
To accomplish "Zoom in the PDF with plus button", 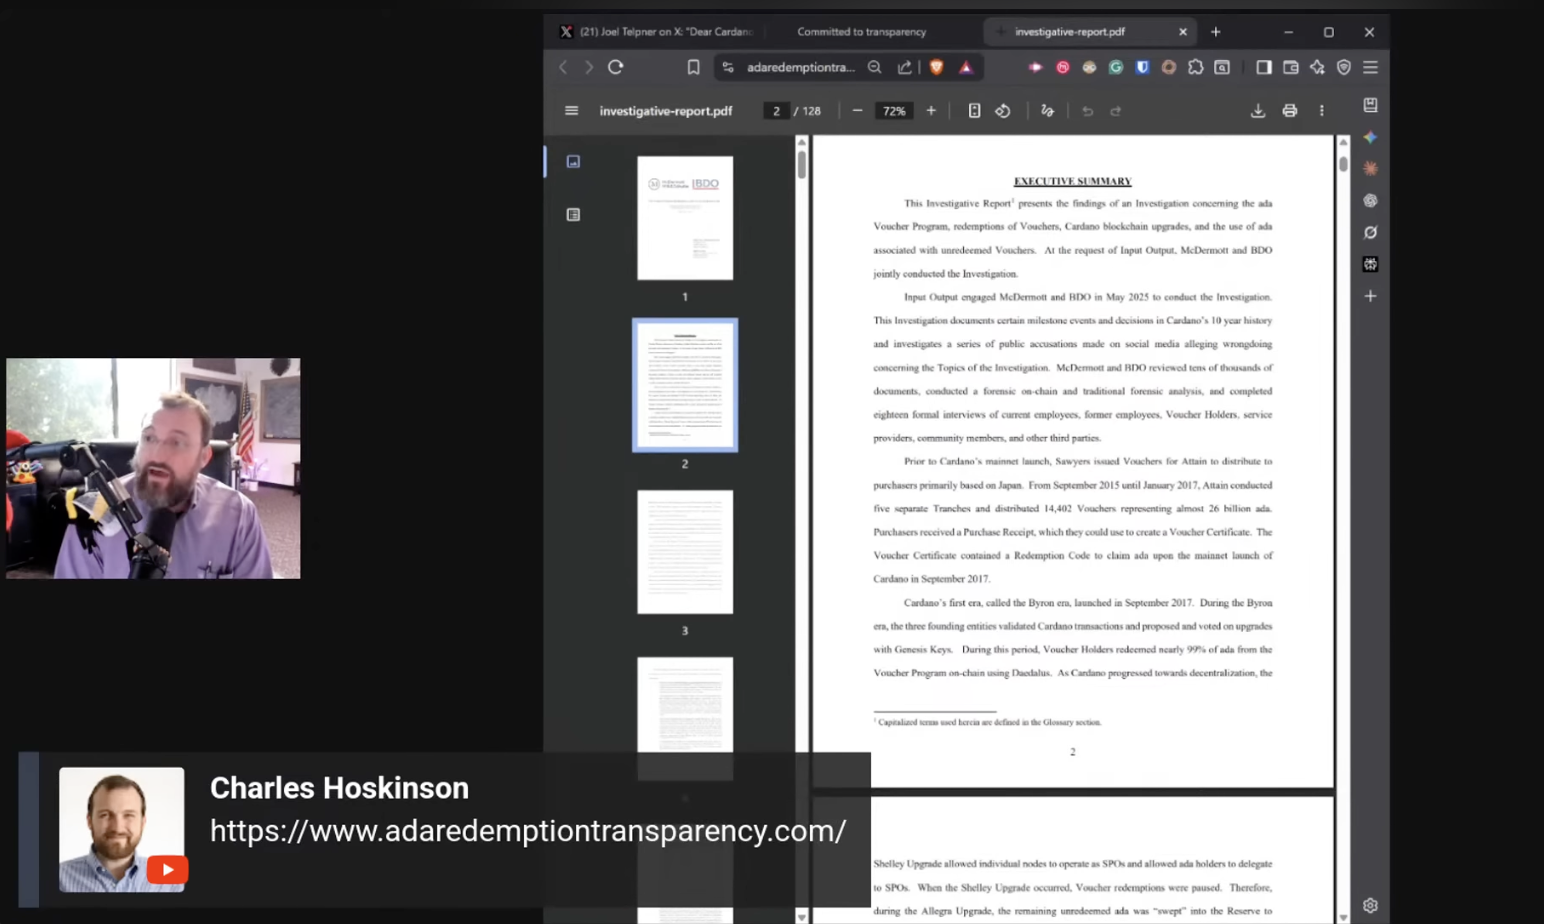I will point(930,111).
